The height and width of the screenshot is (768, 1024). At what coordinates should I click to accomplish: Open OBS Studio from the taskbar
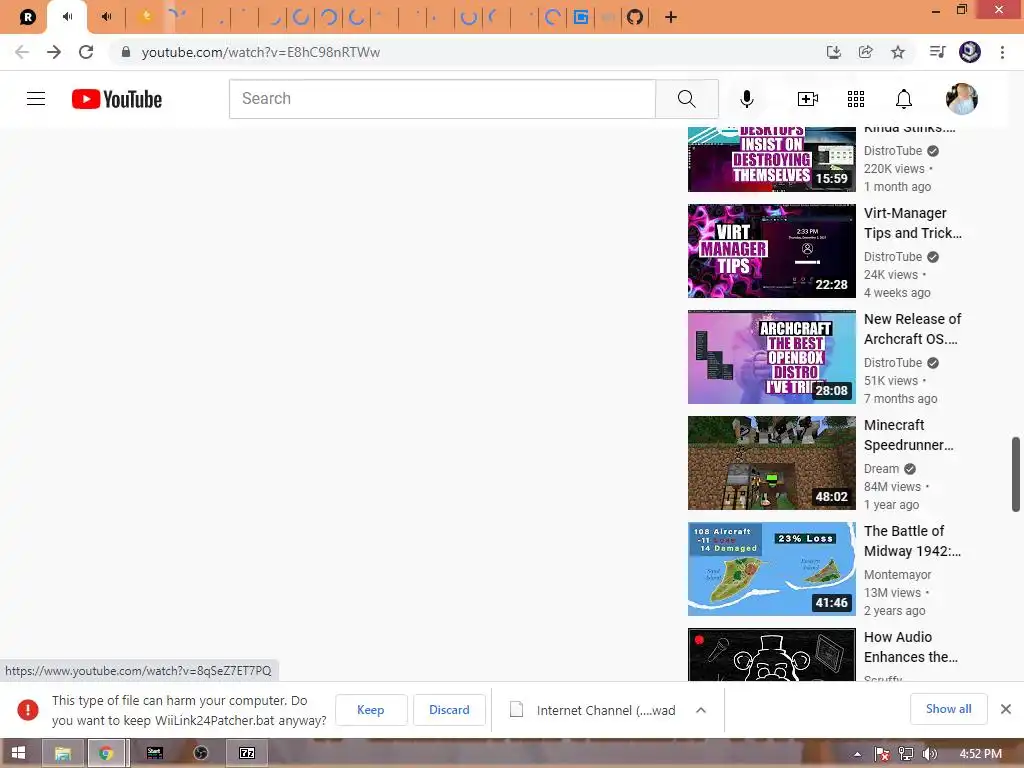pos(200,753)
